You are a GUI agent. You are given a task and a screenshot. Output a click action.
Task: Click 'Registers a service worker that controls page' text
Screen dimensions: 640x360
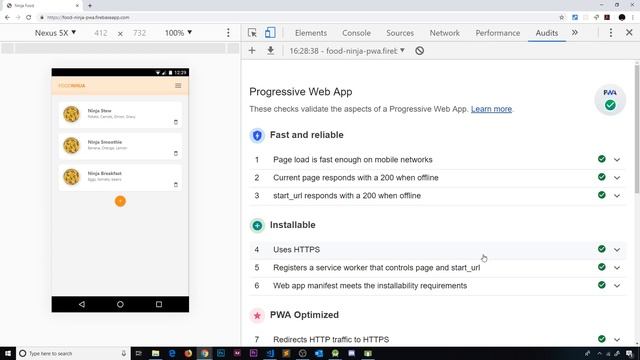377,267
